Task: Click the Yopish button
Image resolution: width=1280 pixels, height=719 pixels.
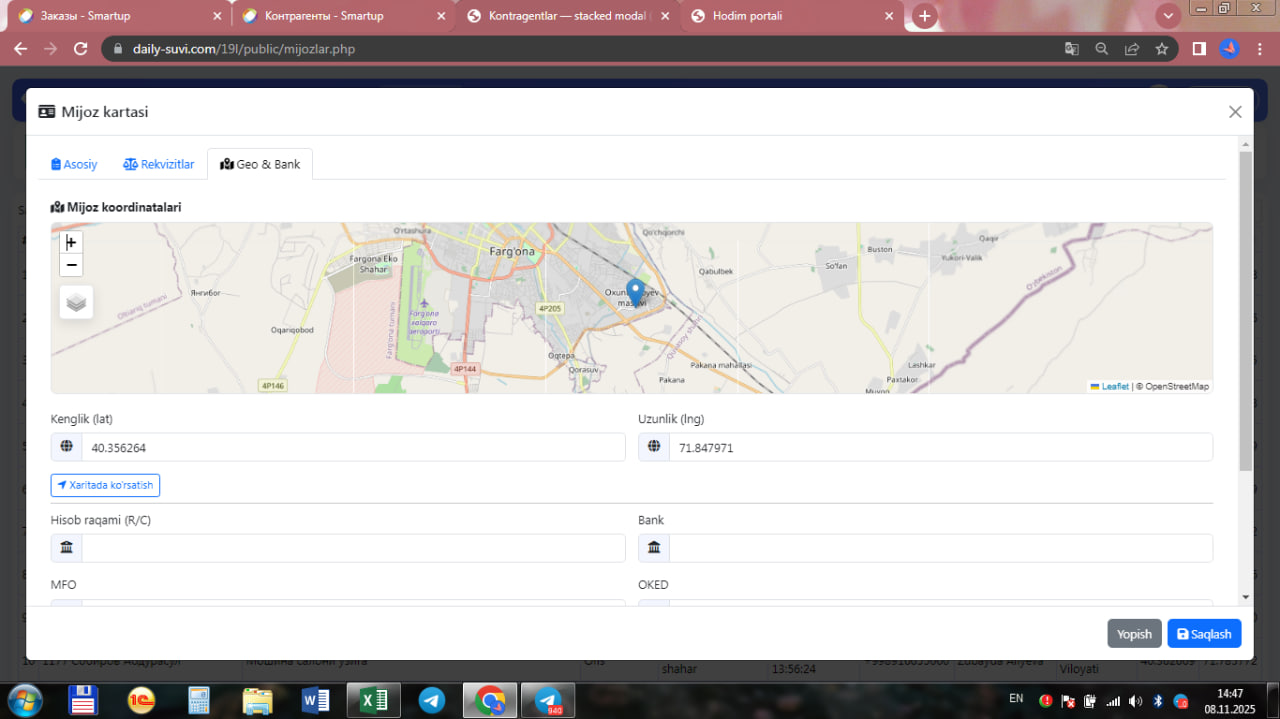Action: (x=1134, y=634)
